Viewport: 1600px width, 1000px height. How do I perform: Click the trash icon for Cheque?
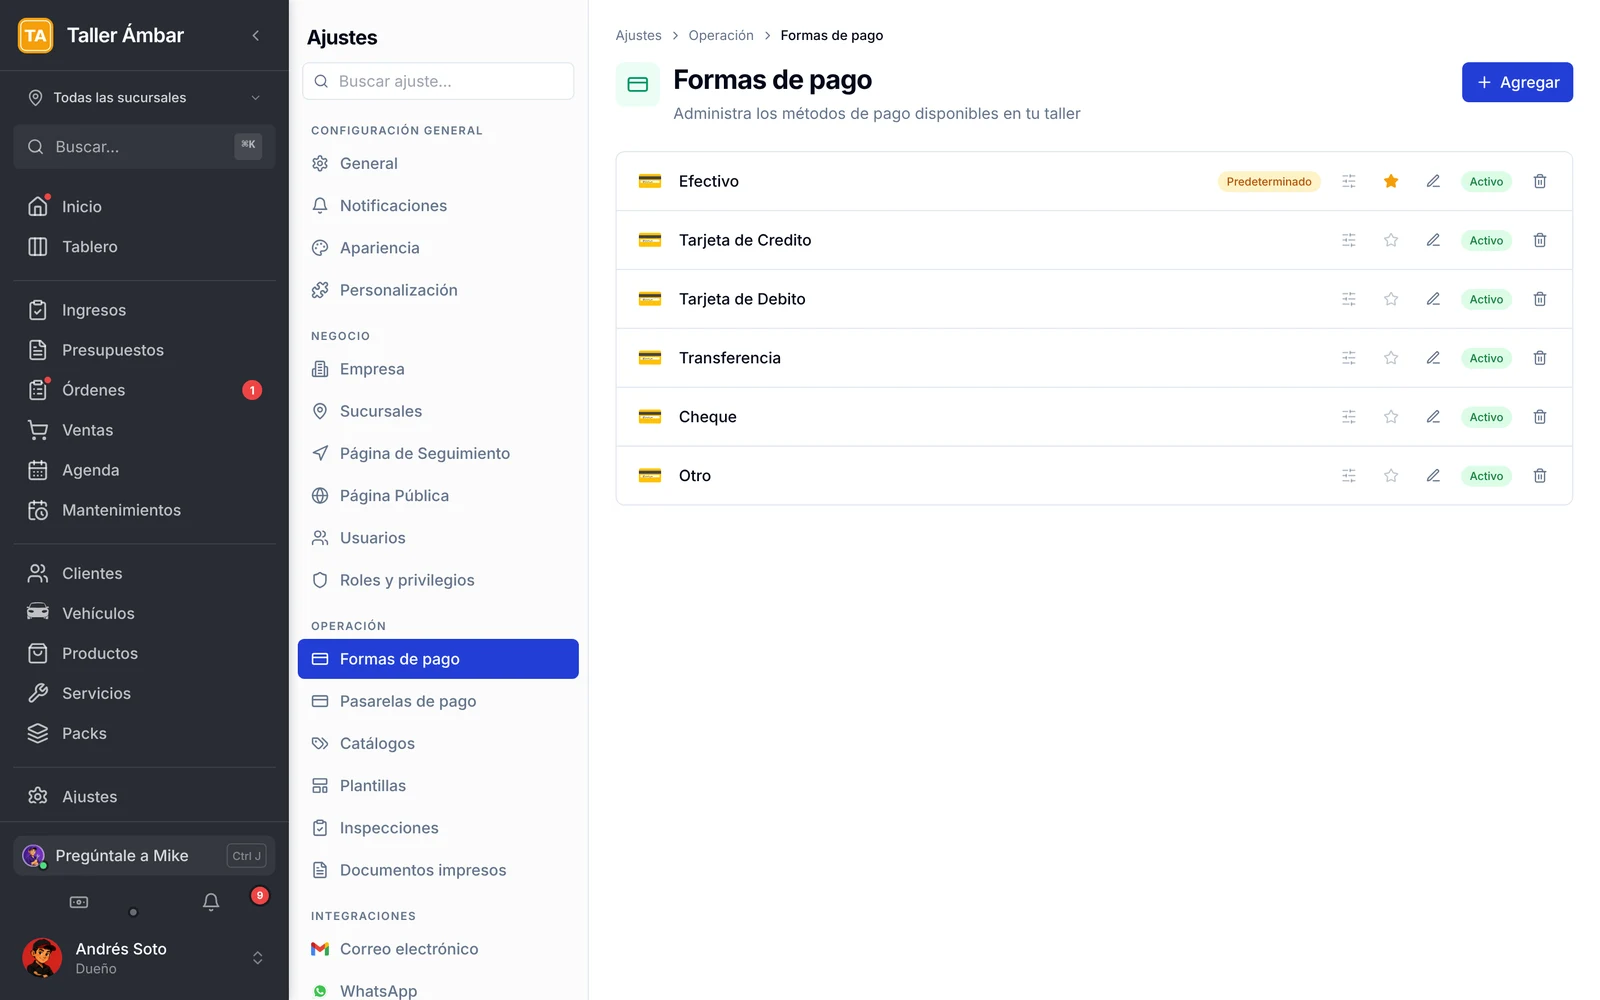coord(1539,417)
